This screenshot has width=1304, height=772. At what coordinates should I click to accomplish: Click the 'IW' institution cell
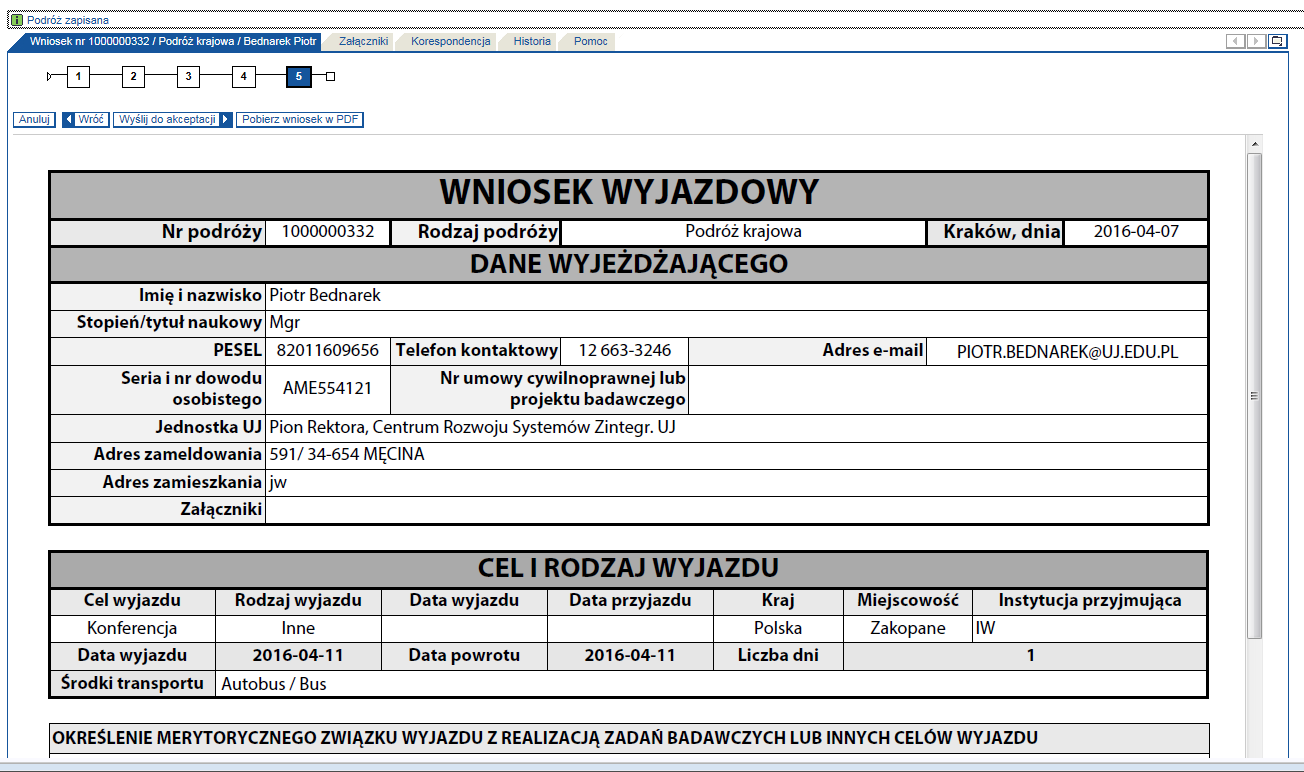[x=1090, y=629]
